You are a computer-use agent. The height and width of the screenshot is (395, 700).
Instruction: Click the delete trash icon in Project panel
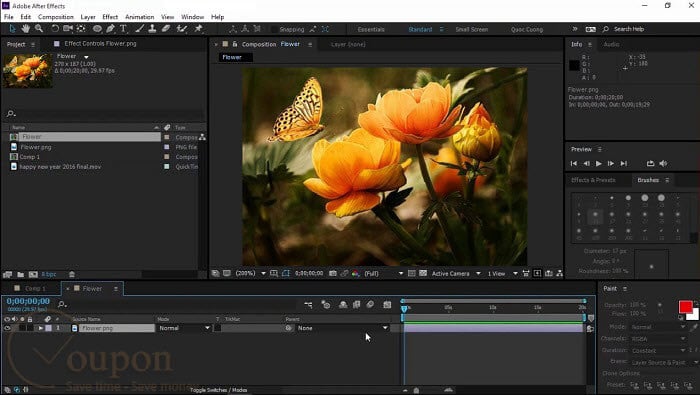click(x=72, y=274)
